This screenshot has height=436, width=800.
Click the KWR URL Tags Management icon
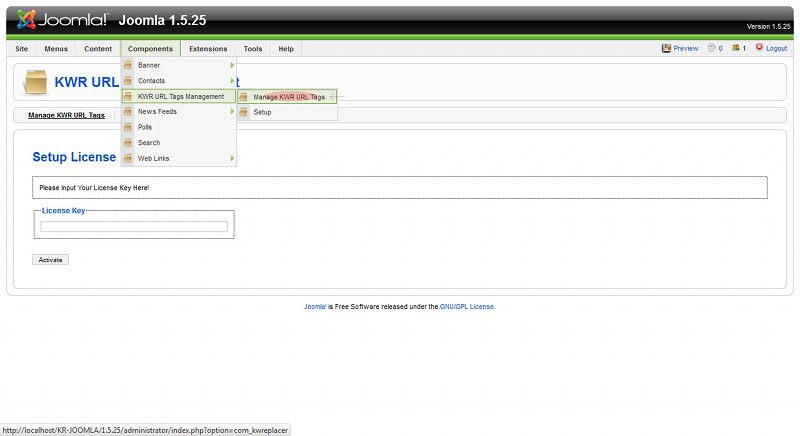point(128,96)
